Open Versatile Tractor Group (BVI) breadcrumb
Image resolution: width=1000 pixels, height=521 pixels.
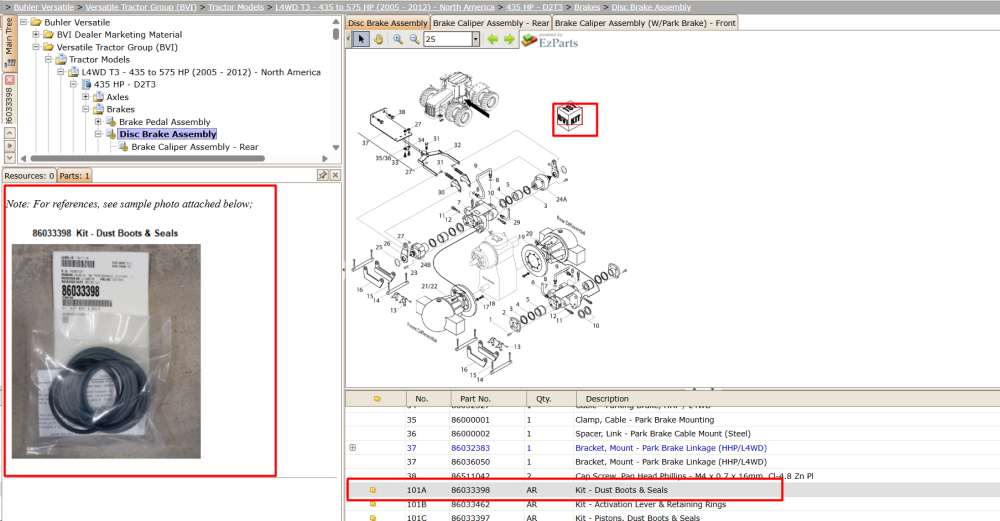tap(141, 7)
